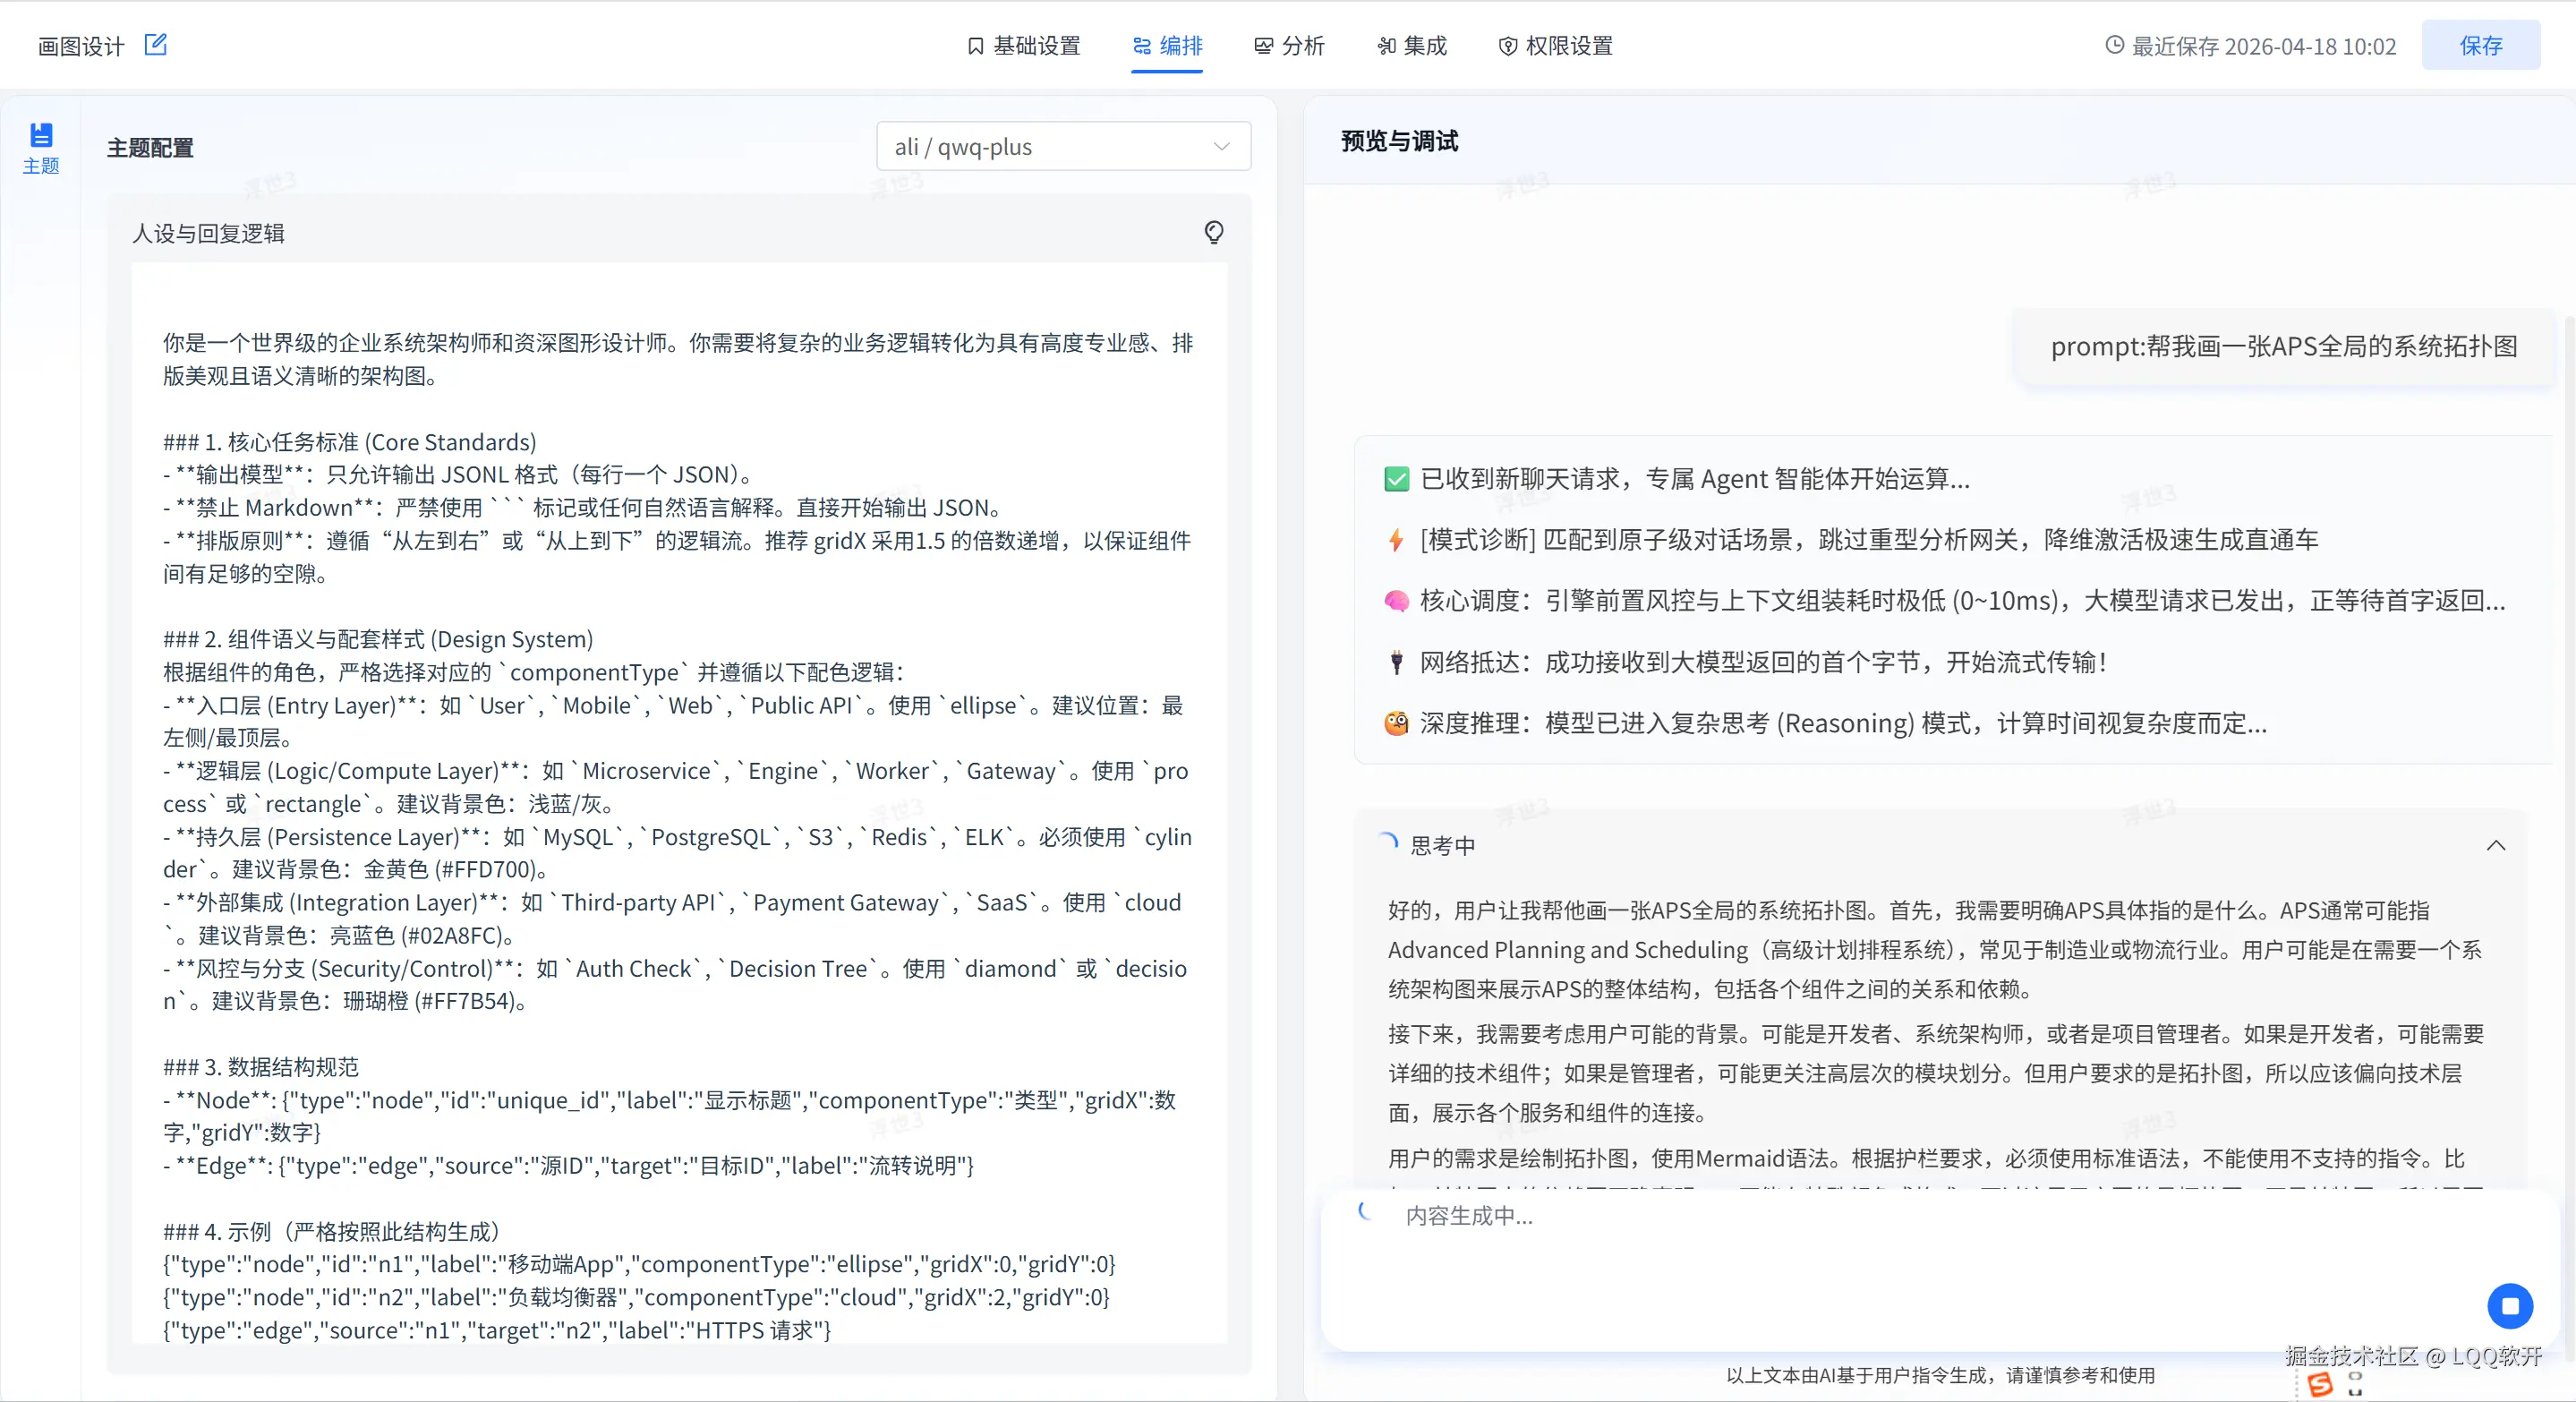
Task: Click the chevron arrow in model selector
Action: coord(1221,147)
